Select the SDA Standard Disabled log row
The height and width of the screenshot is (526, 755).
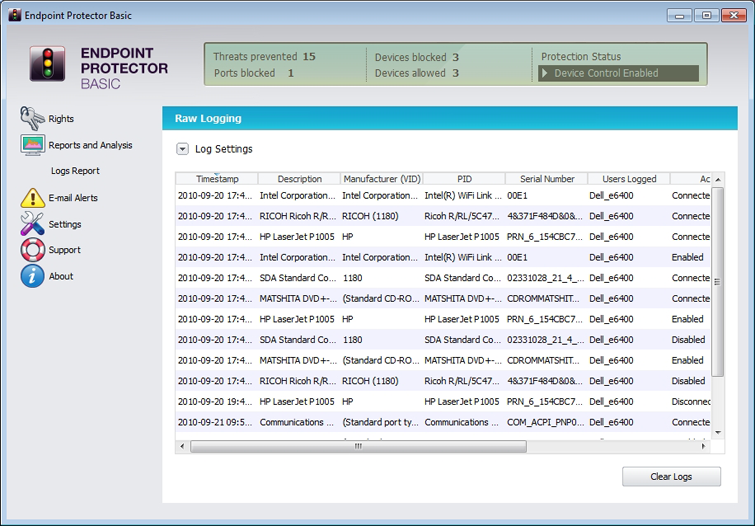coord(443,340)
